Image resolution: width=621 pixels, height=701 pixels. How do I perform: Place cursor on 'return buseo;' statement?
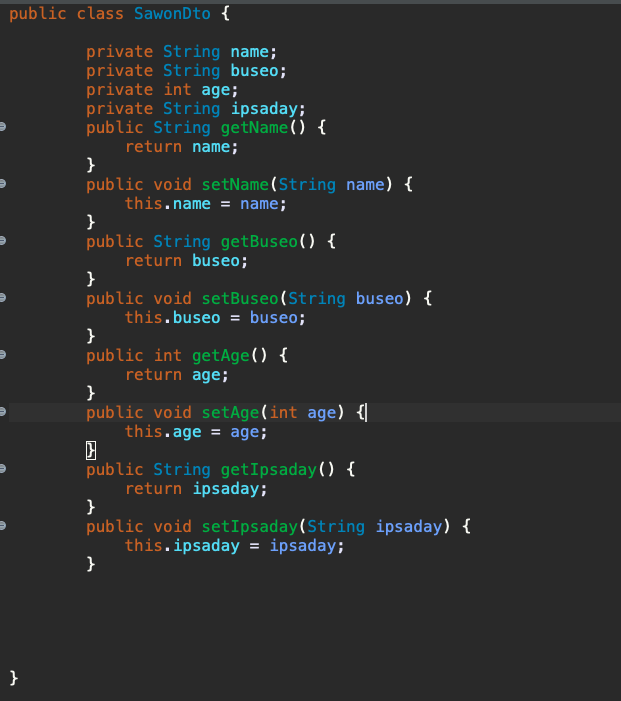186,261
